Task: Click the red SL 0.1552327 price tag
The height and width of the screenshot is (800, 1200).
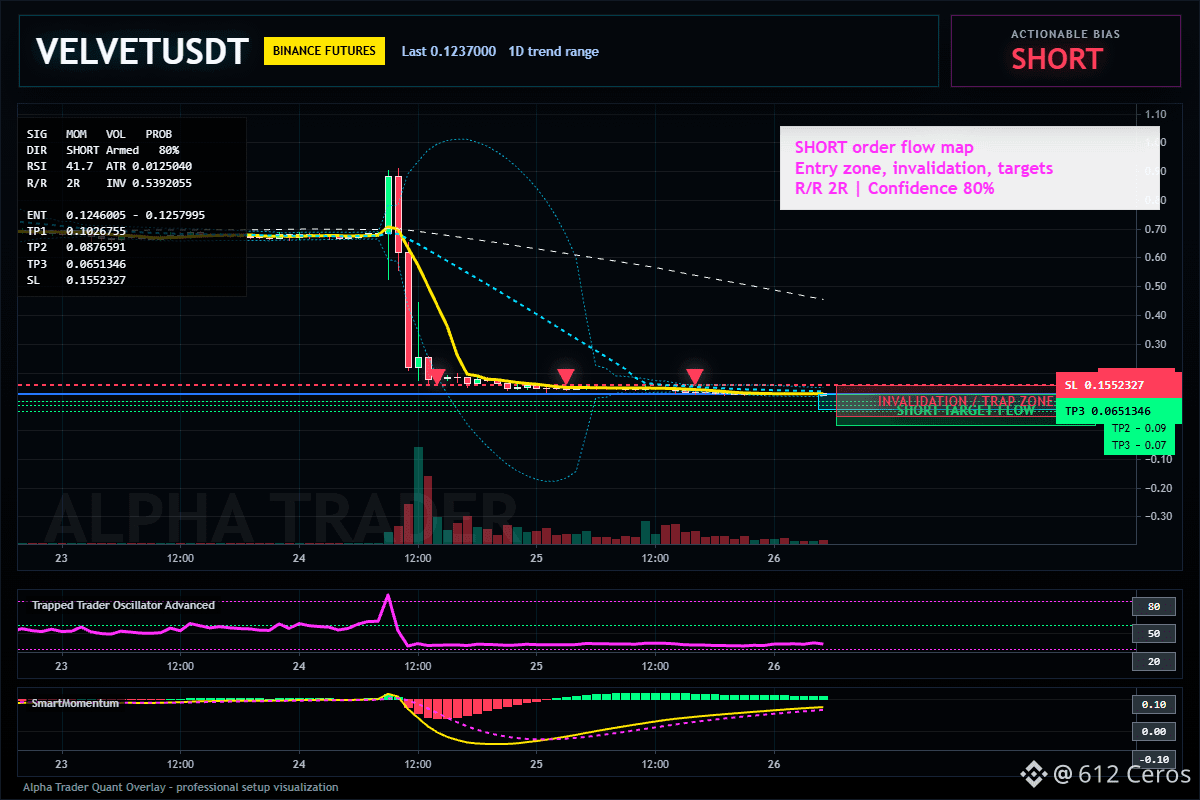Action: 1118,385
